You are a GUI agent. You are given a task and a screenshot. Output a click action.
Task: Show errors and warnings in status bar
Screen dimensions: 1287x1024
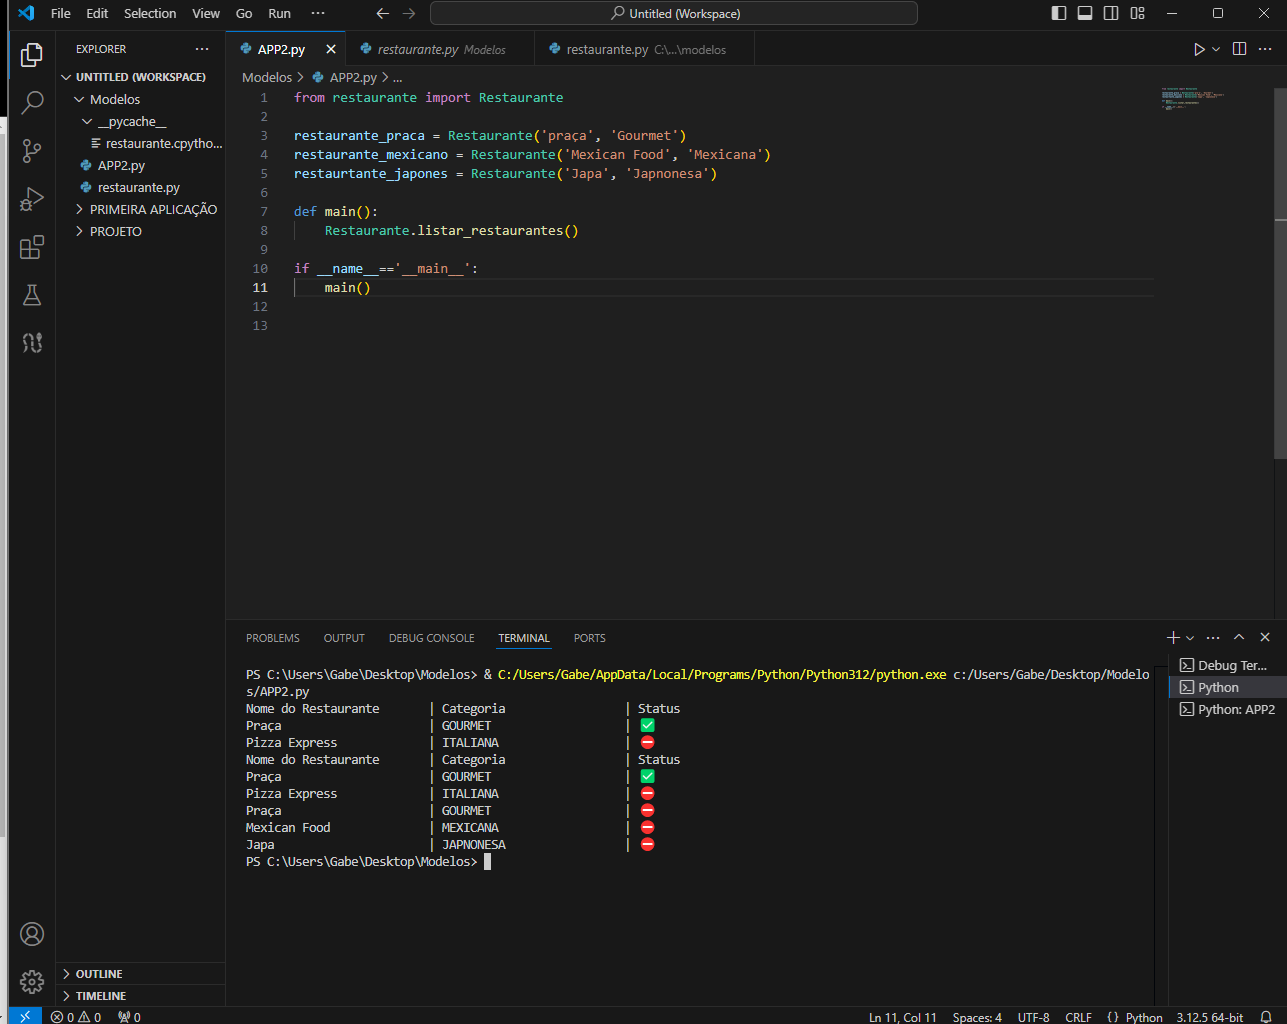[x=76, y=1016]
